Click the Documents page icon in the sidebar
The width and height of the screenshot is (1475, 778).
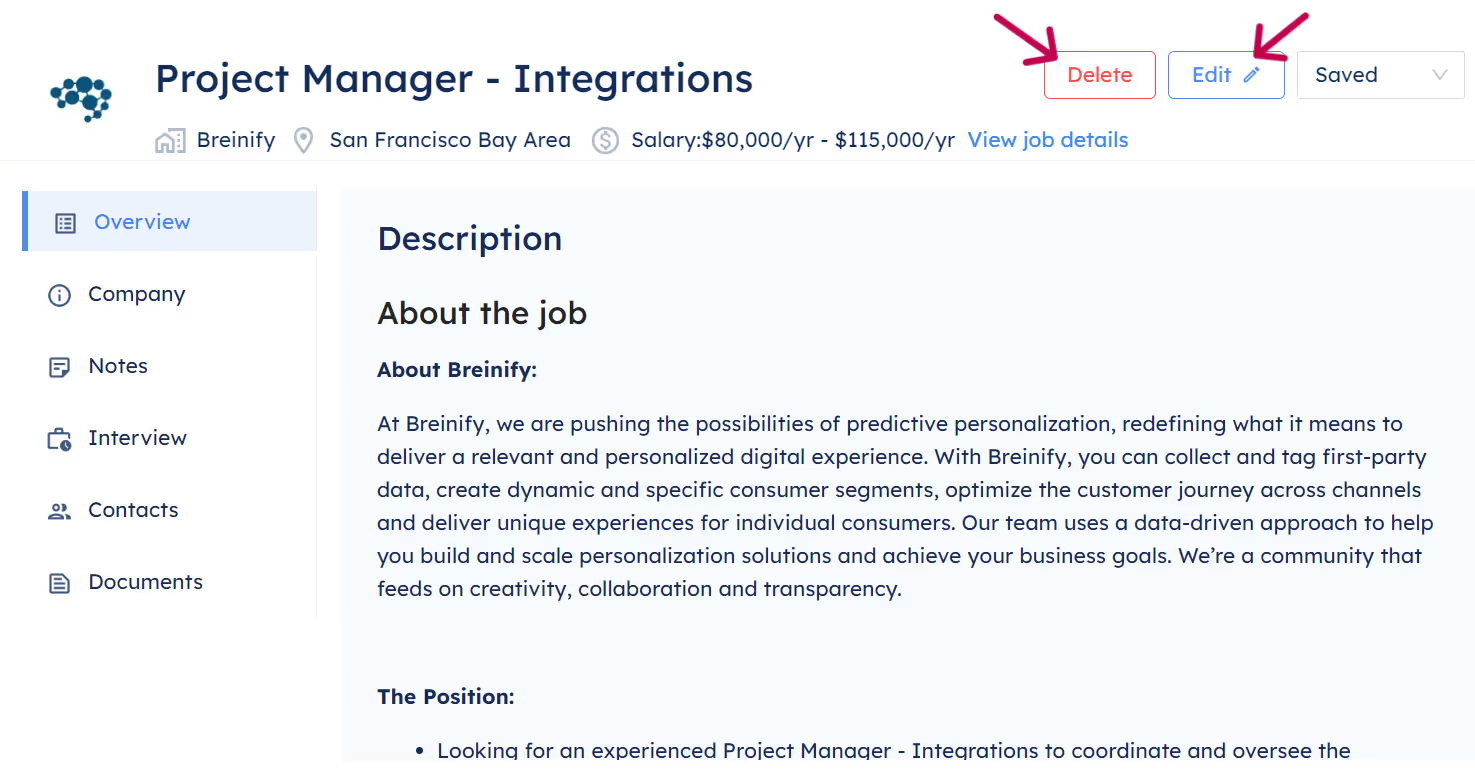click(60, 581)
